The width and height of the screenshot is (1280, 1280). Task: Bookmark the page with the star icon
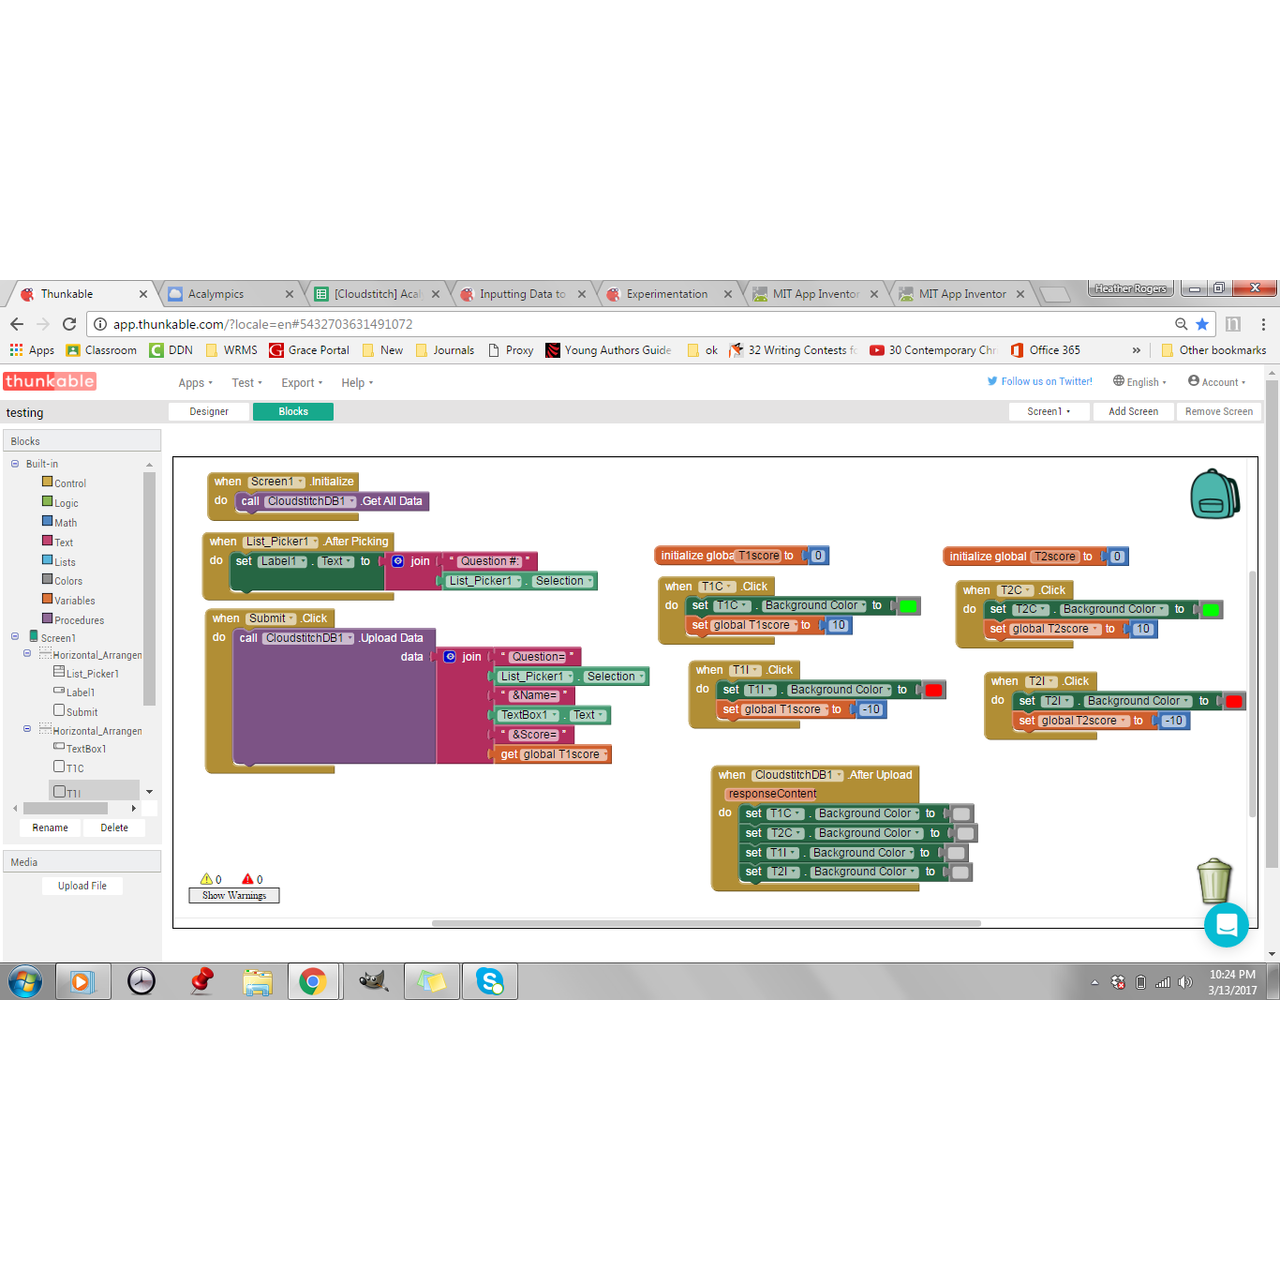coord(1202,324)
